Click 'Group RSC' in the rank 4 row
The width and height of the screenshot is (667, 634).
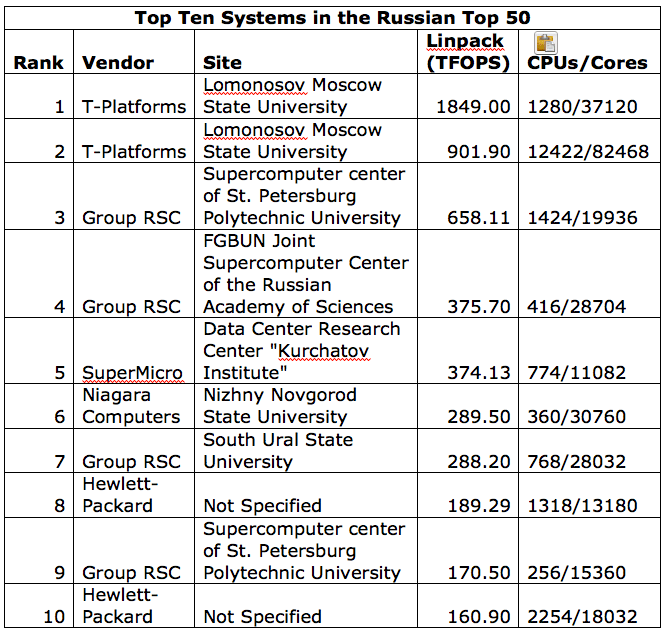pos(131,307)
